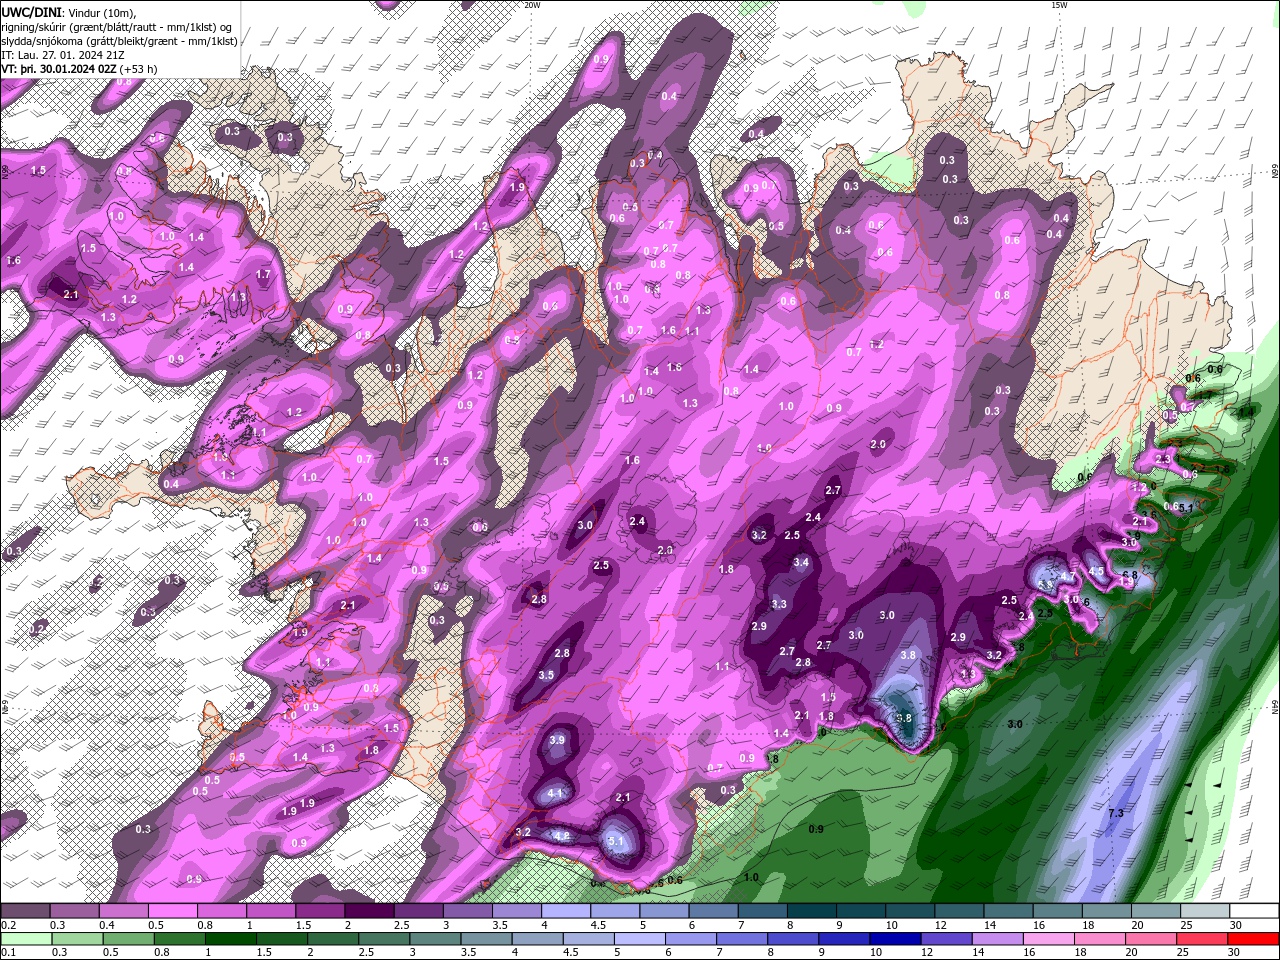Click the '3.4' precipitation value on the map
The height and width of the screenshot is (960, 1280).
click(x=801, y=563)
